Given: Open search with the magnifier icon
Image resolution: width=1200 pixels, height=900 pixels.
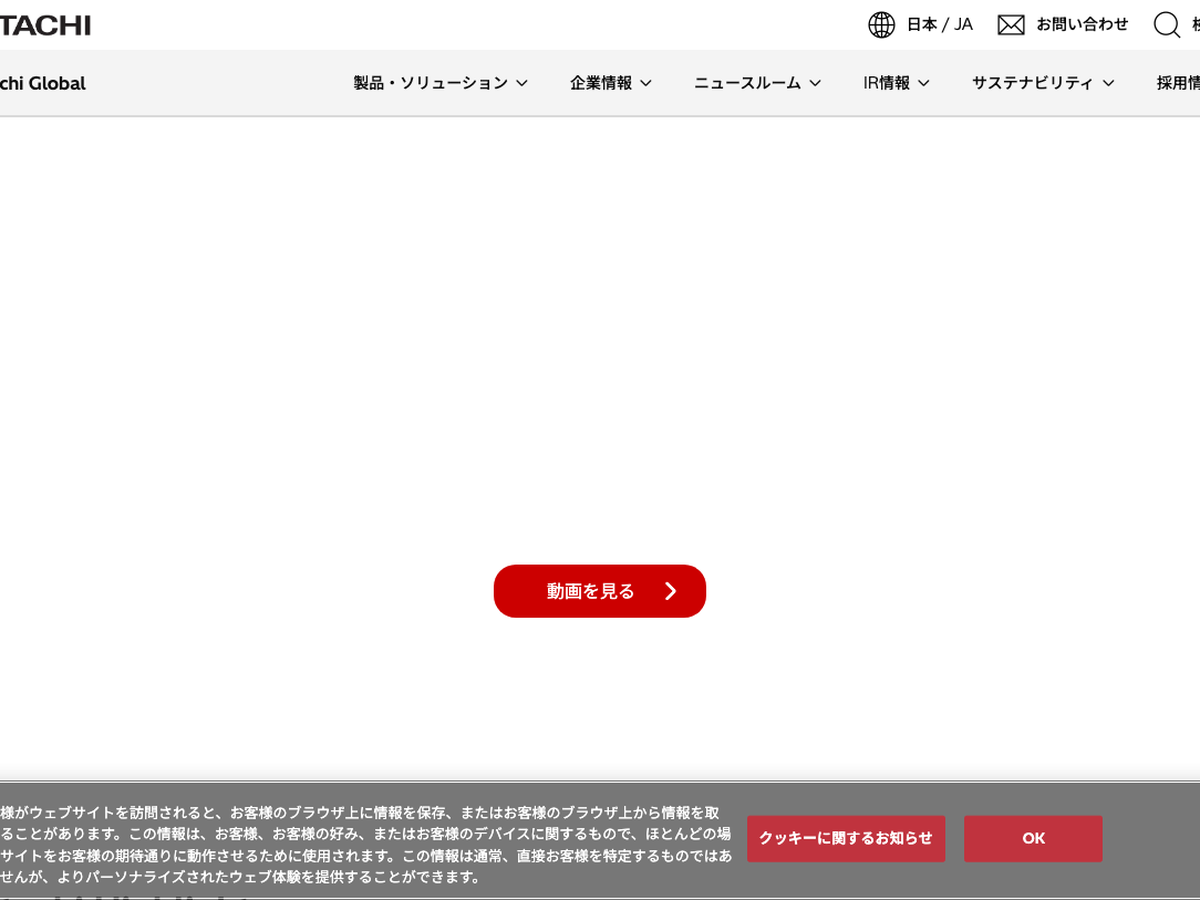Looking at the screenshot, I should coord(1166,25).
